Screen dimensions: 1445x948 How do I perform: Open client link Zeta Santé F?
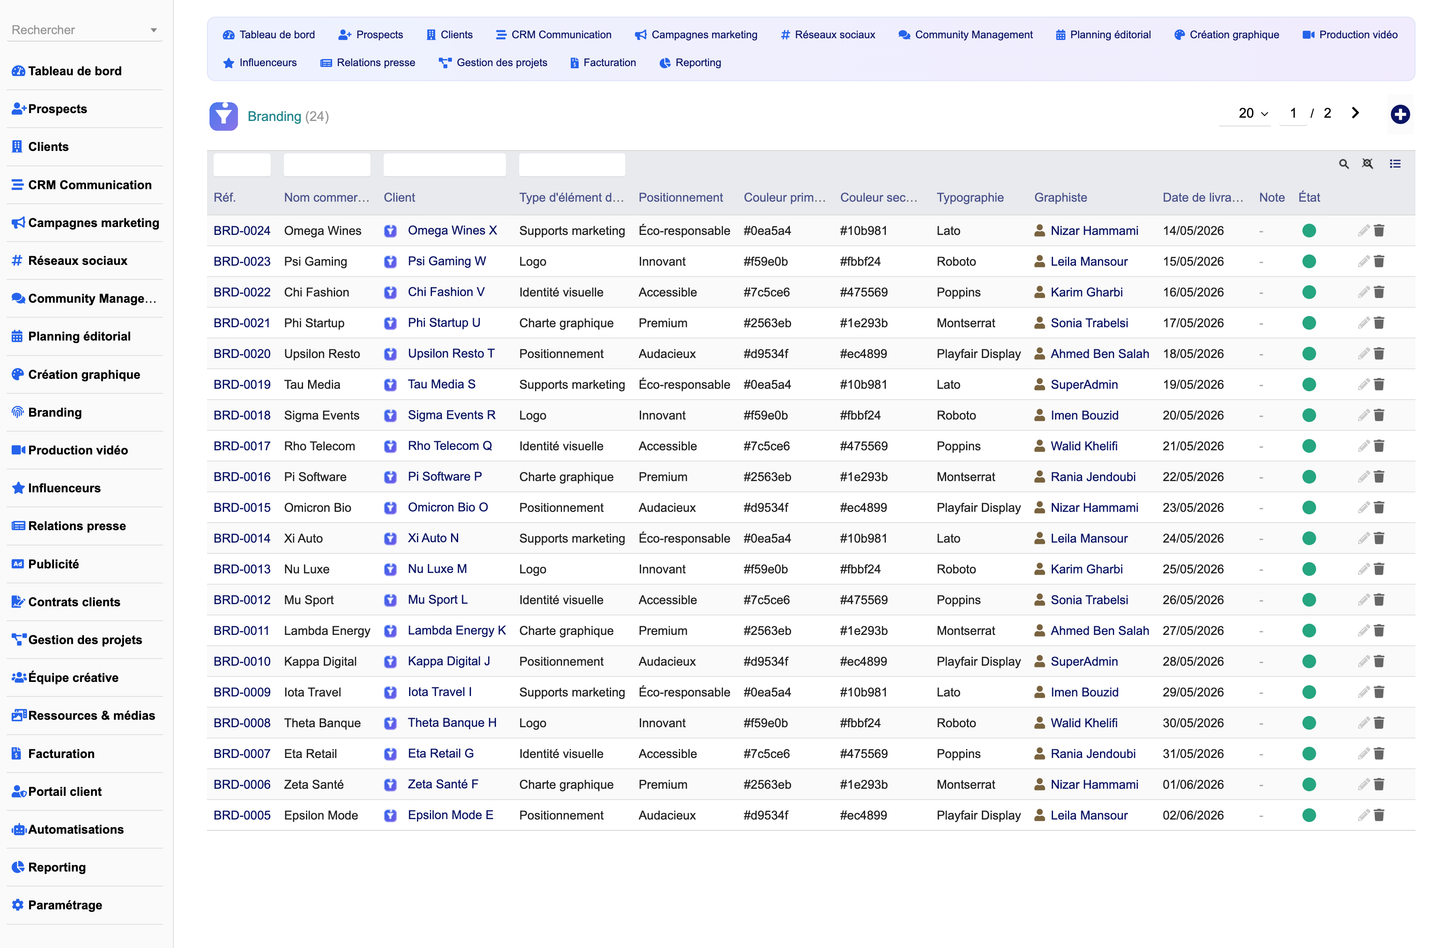443,784
